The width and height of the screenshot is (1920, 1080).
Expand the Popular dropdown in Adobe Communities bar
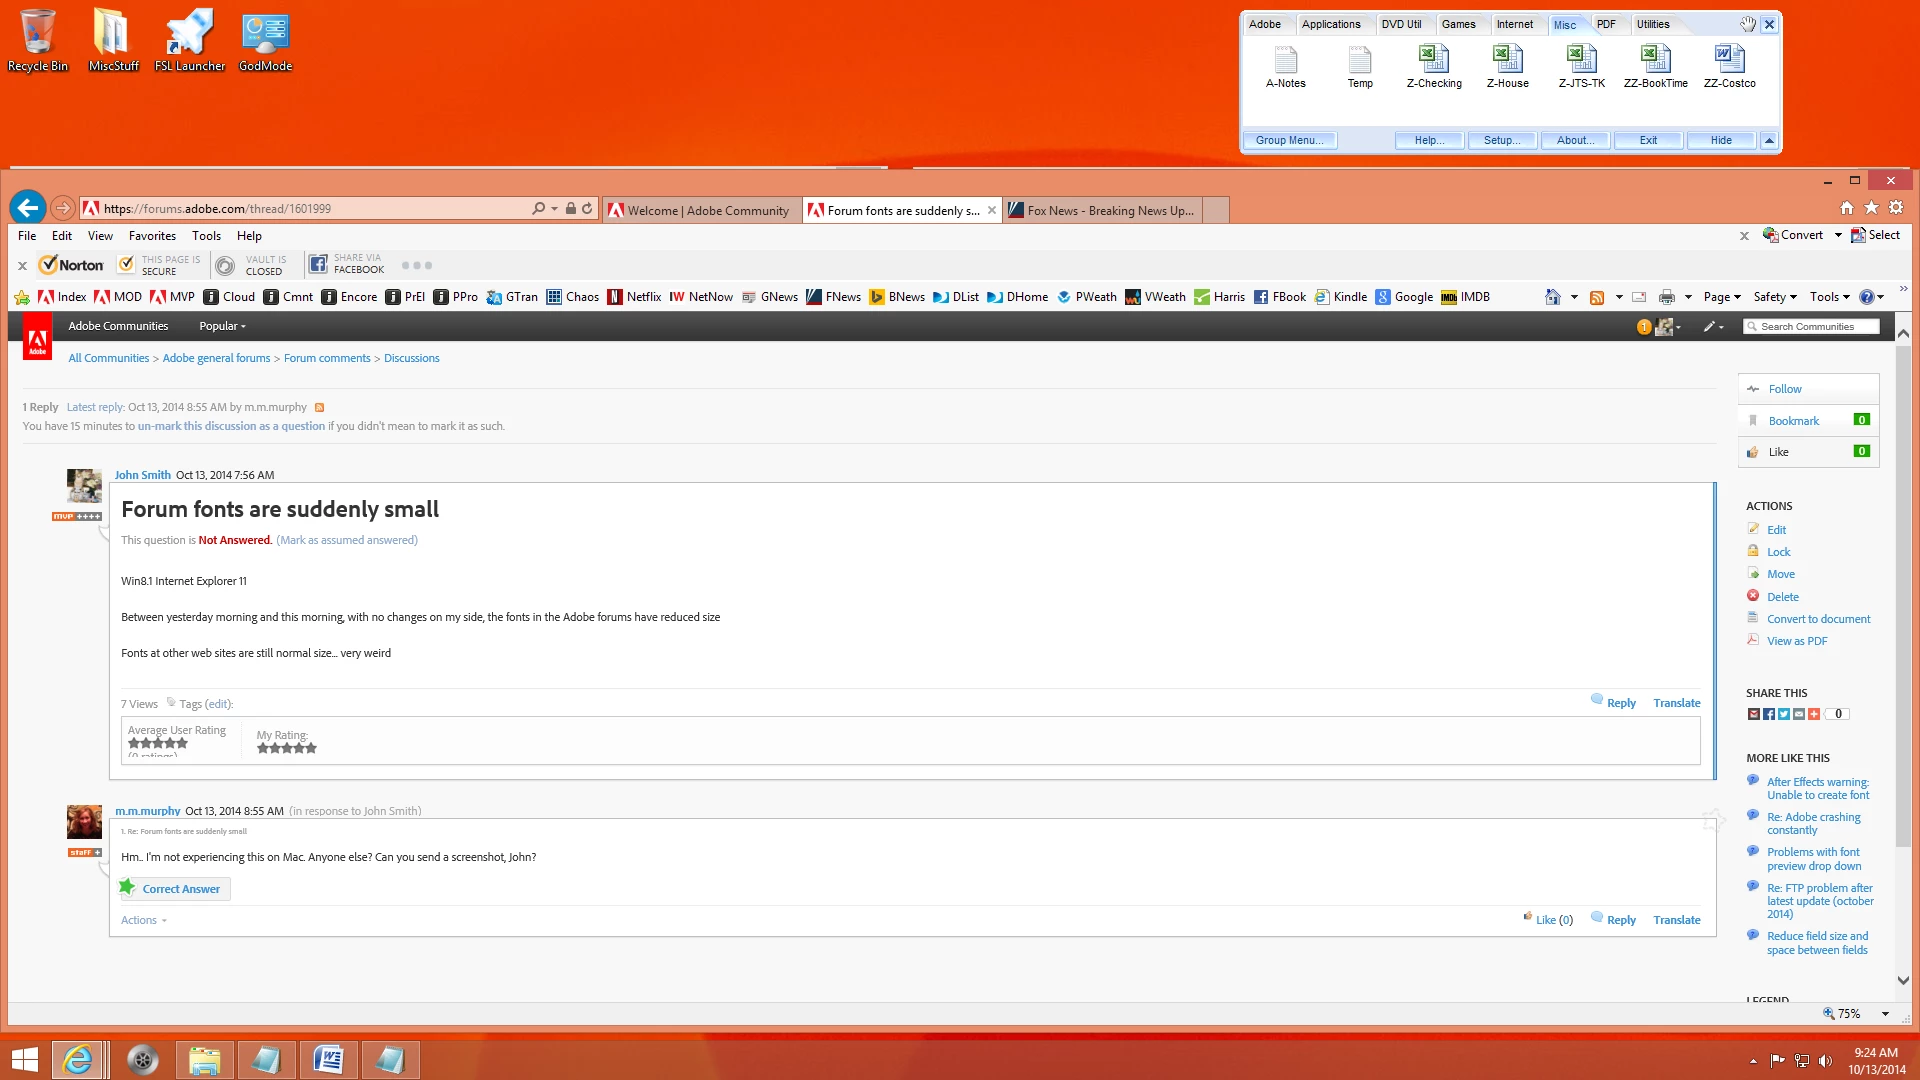(x=222, y=326)
